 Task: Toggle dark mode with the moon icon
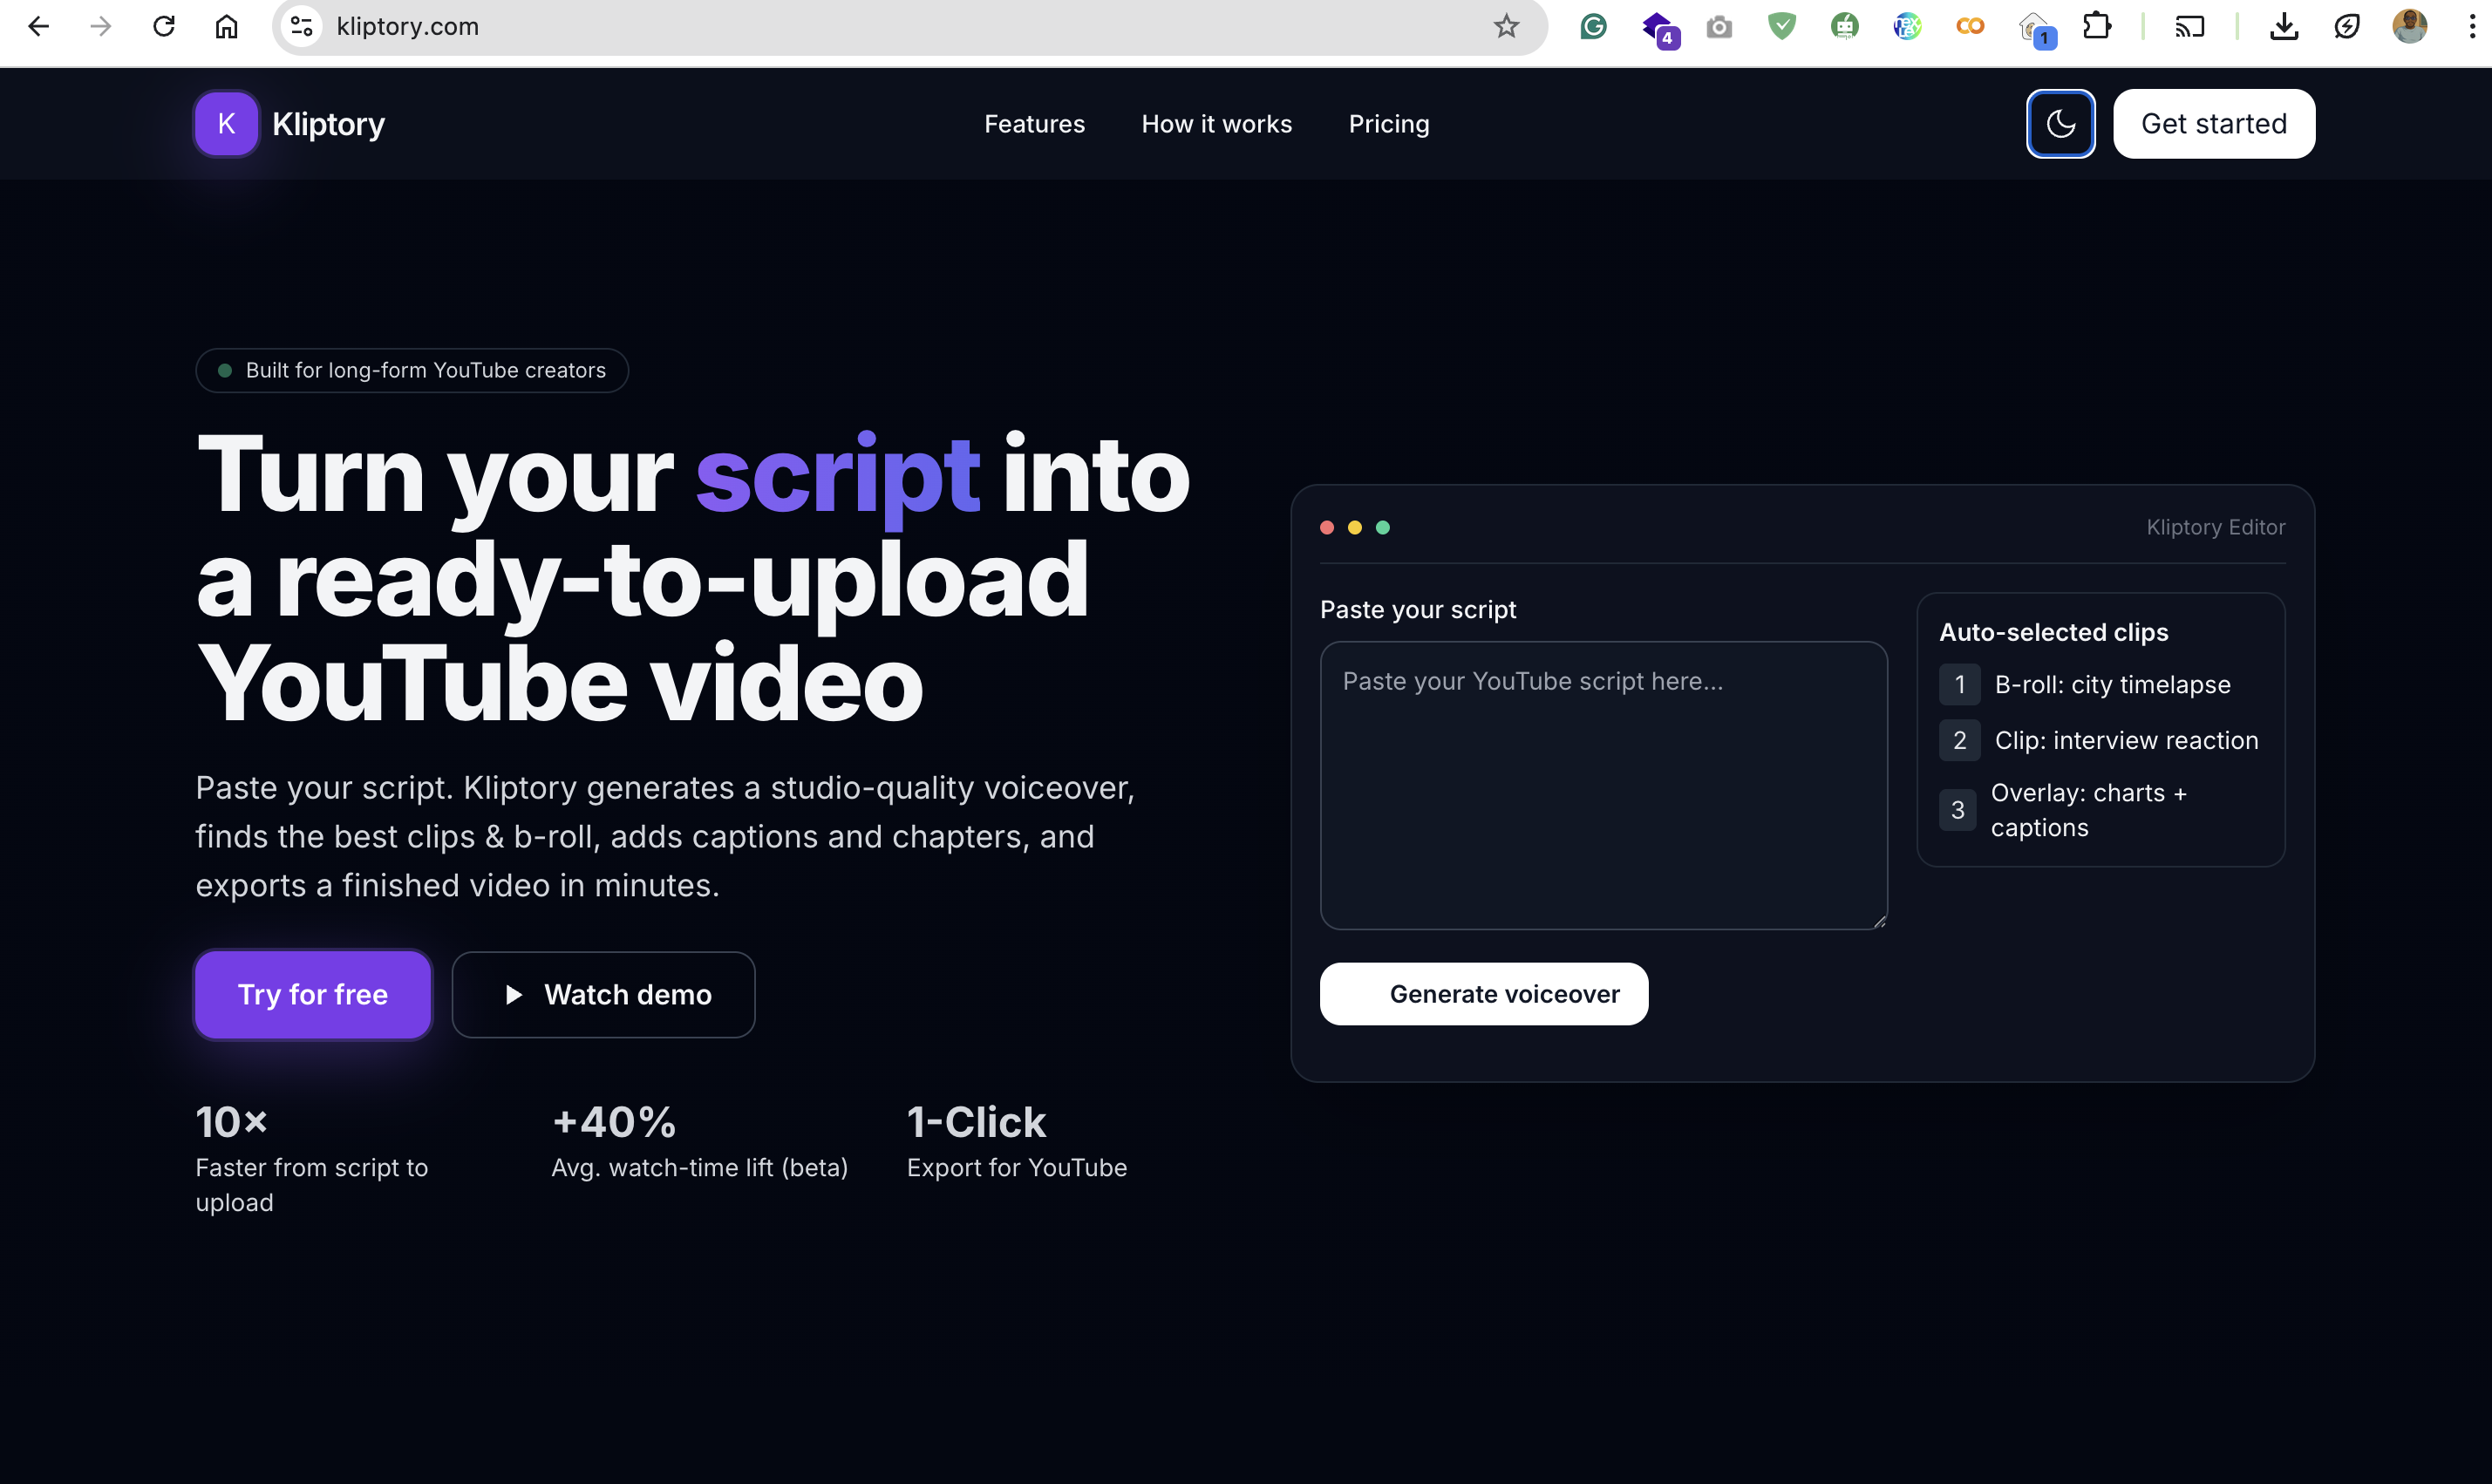pos(2060,123)
